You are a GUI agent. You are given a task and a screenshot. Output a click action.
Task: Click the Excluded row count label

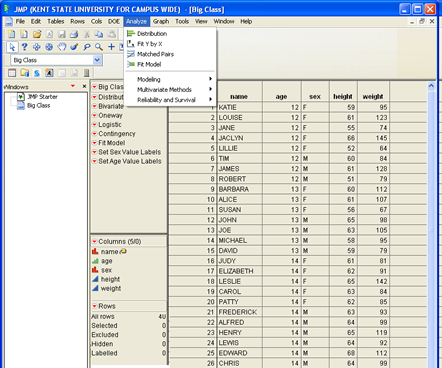pyautogui.click(x=105, y=335)
